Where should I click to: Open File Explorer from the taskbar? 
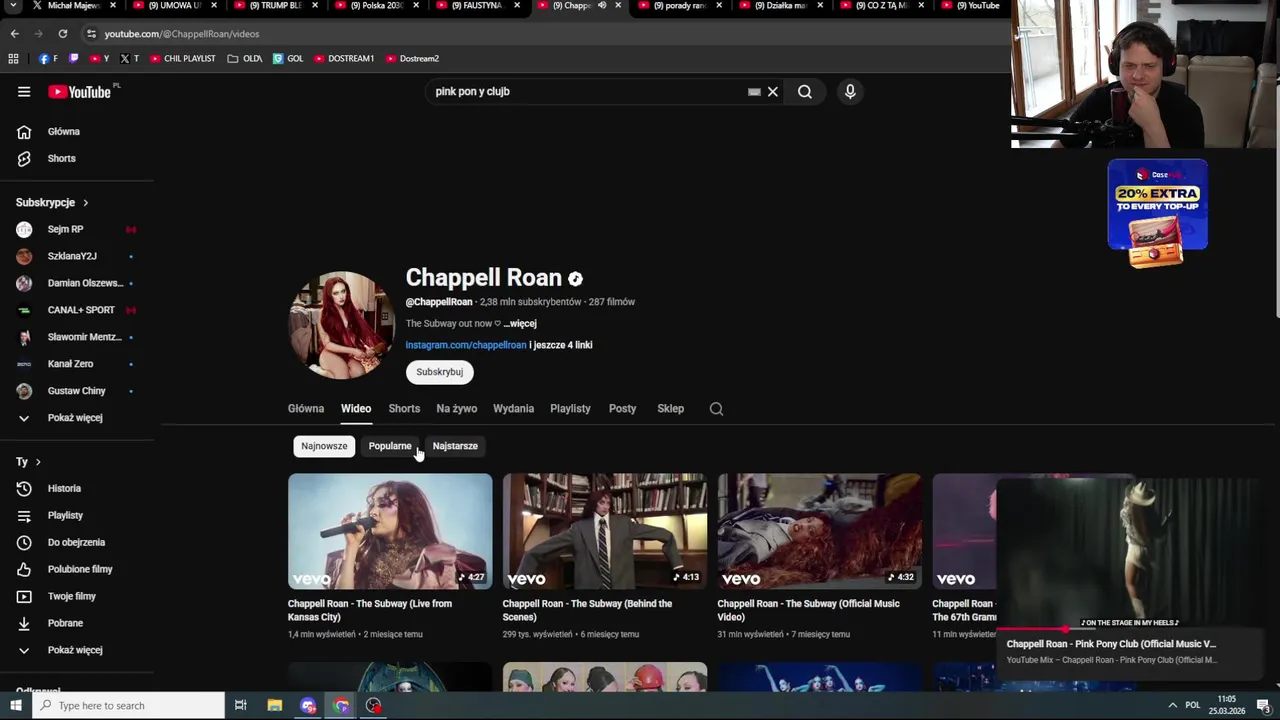tap(275, 706)
